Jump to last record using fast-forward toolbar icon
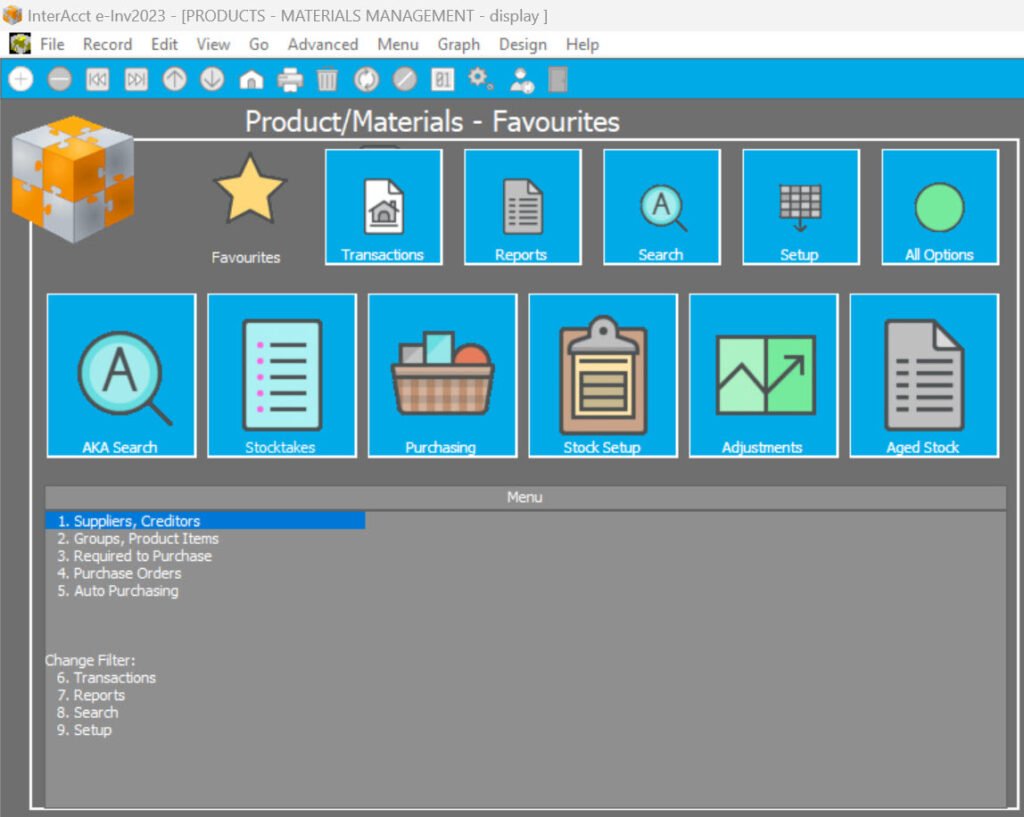The height and width of the screenshot is (817, 1024). 136,80
